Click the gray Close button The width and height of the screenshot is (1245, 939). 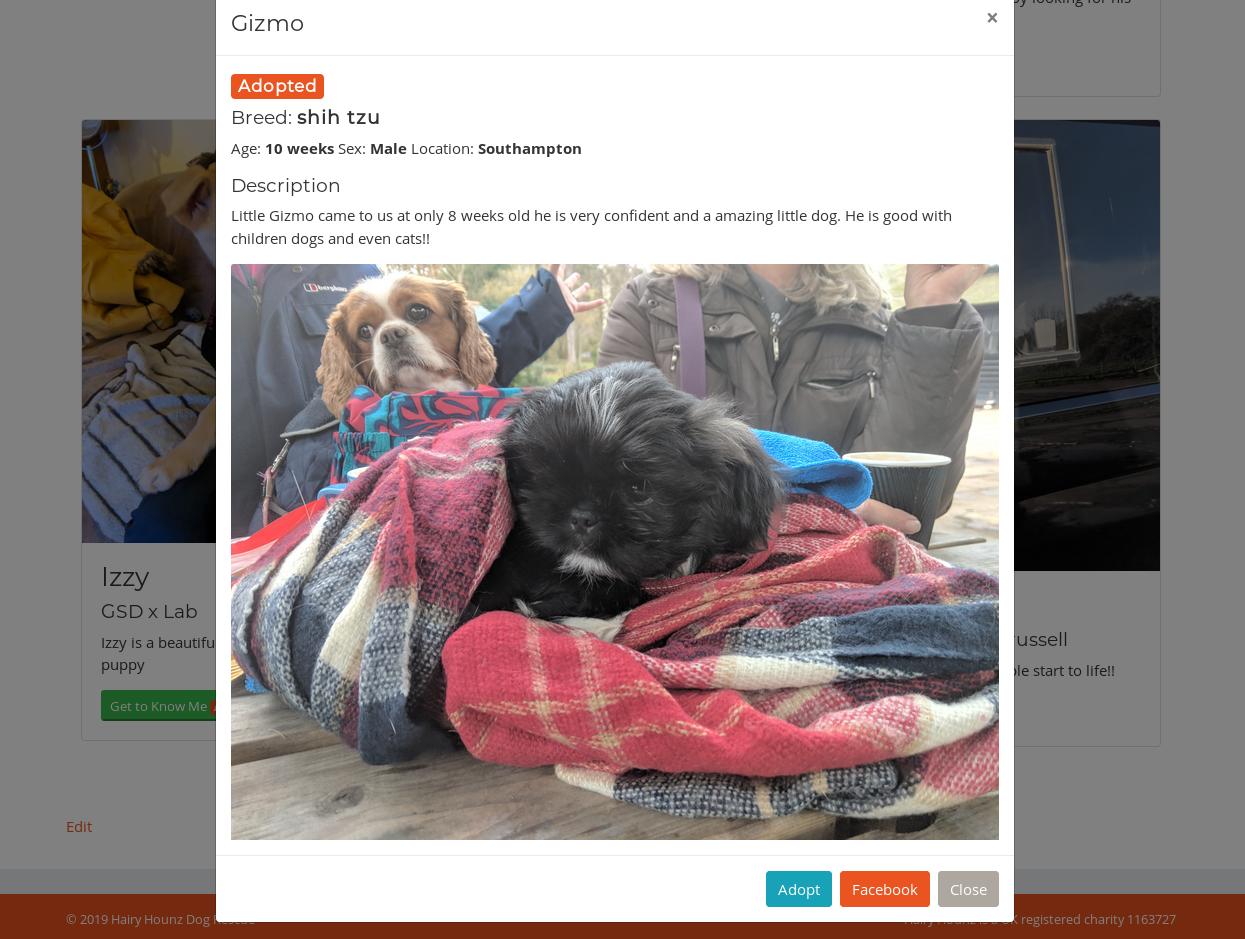(x=968, y=889)
